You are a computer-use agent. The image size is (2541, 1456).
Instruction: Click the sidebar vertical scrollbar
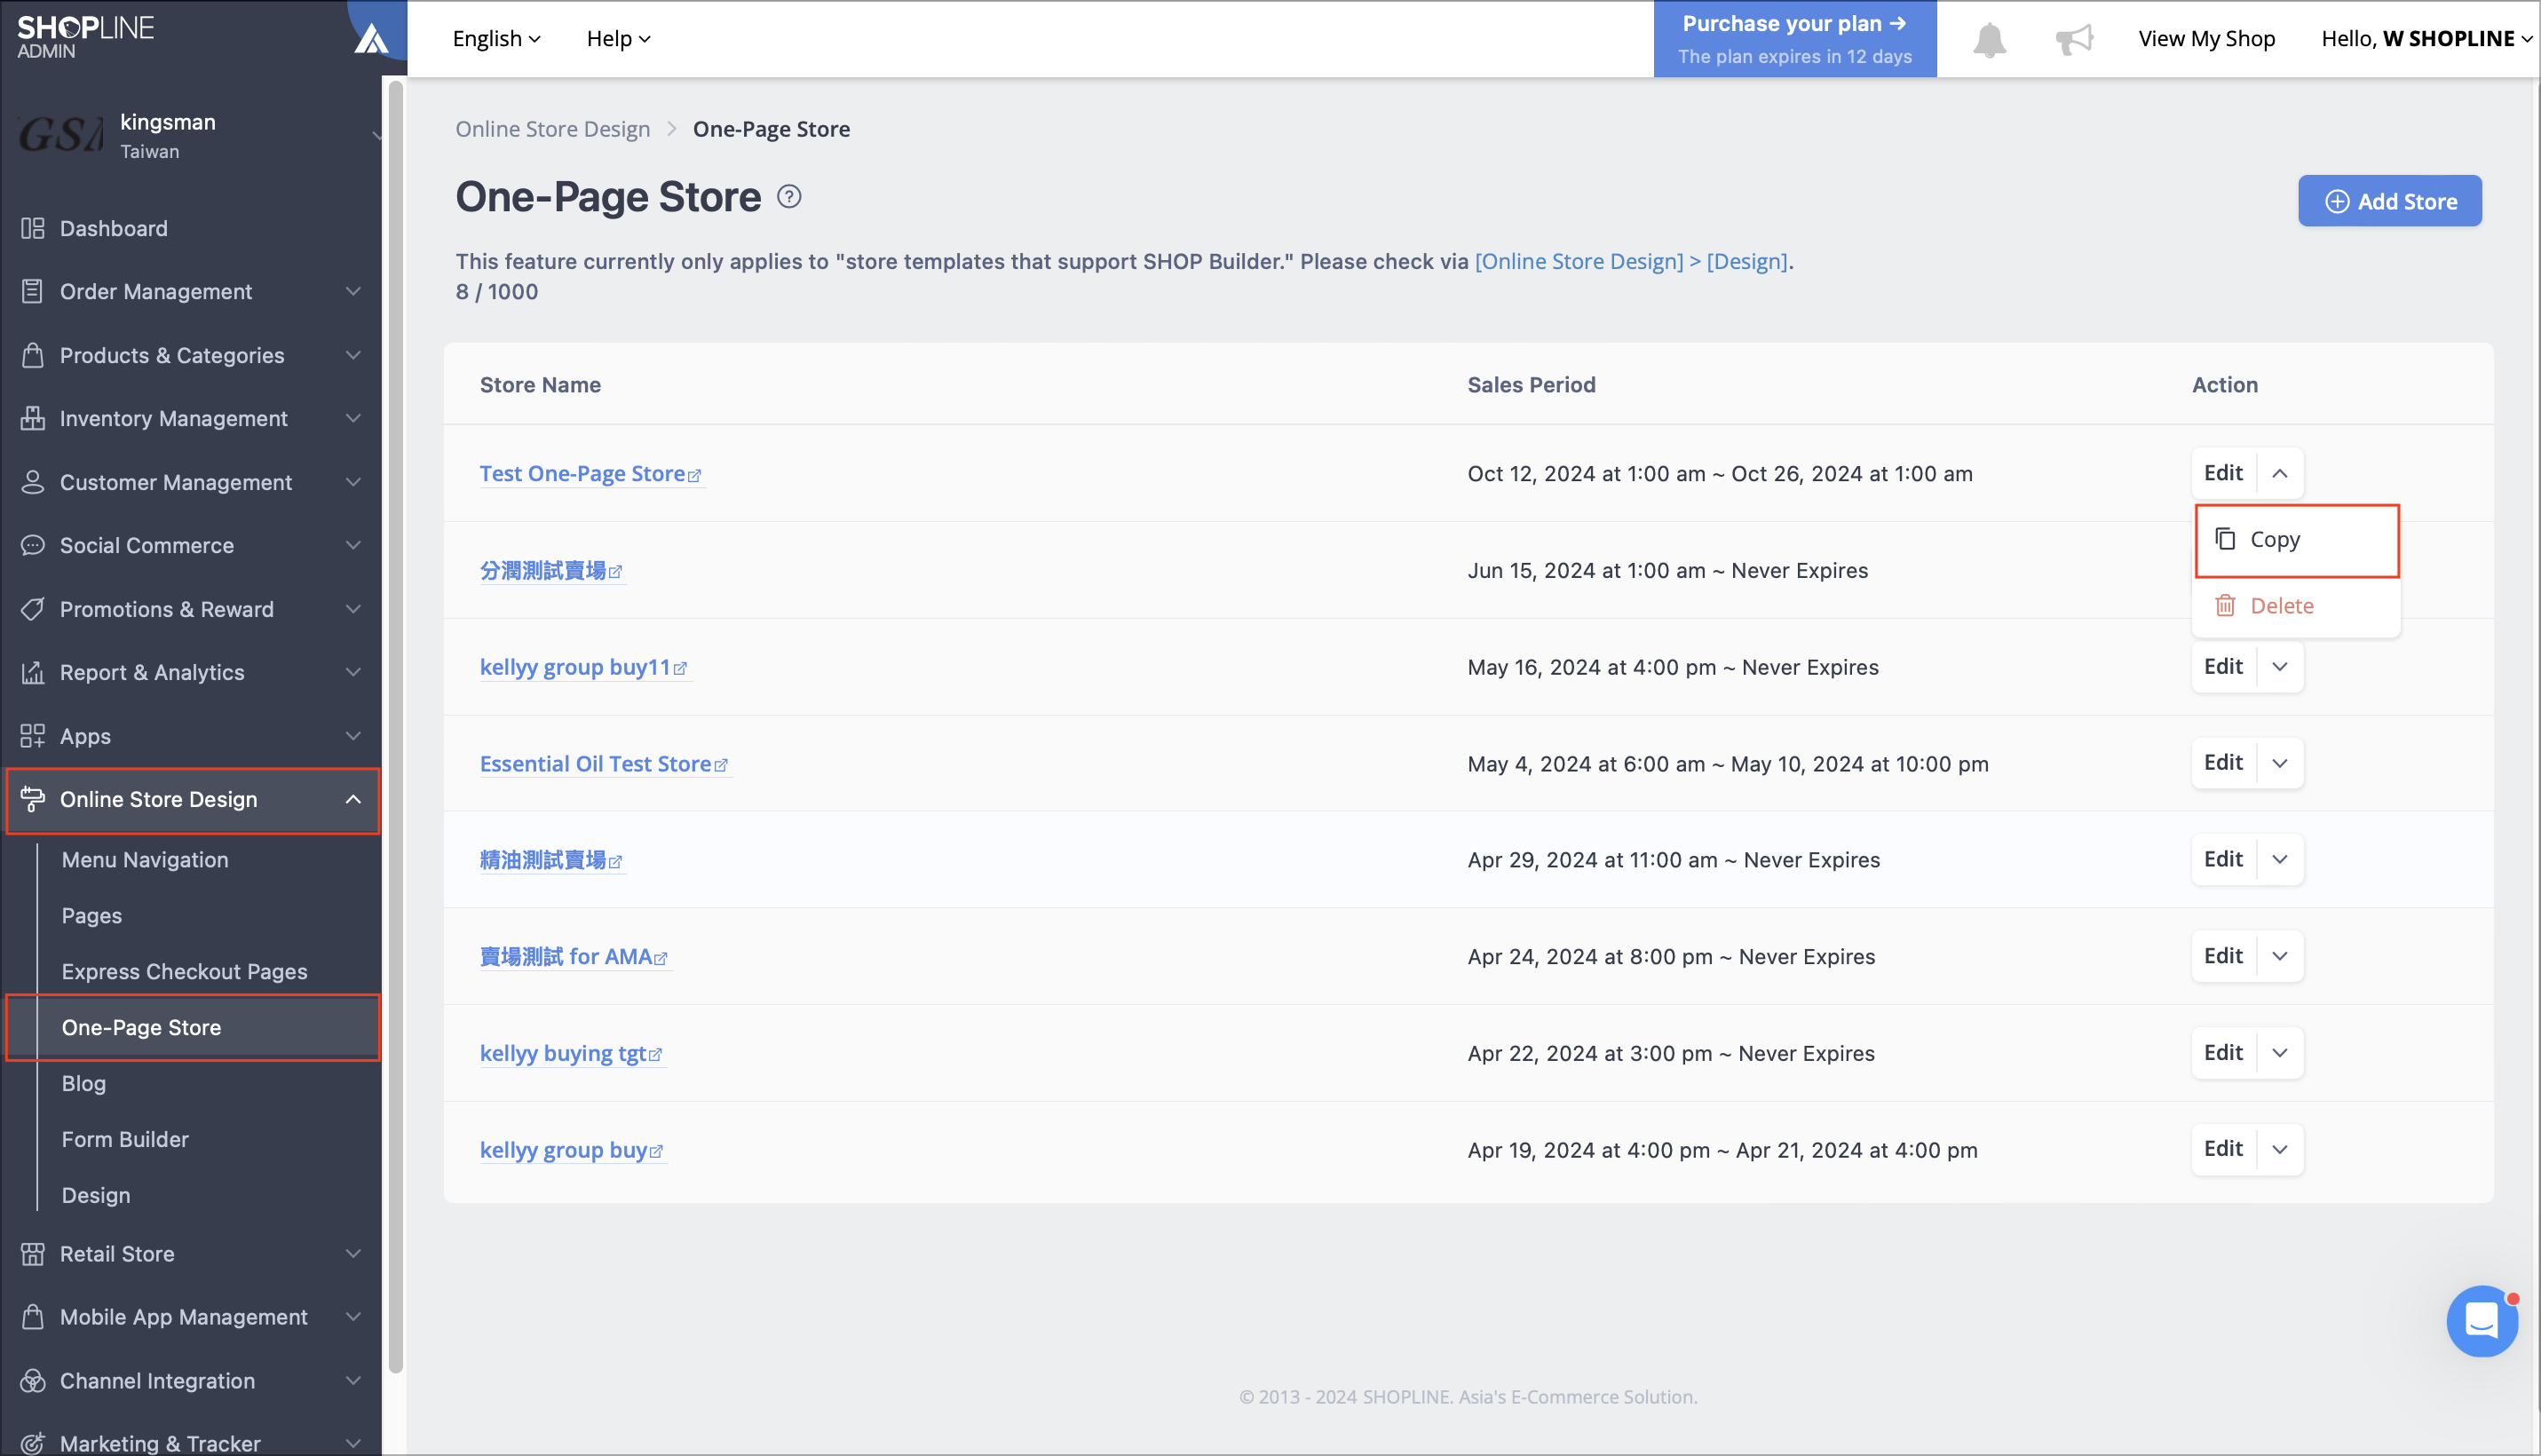pos(395,725)
